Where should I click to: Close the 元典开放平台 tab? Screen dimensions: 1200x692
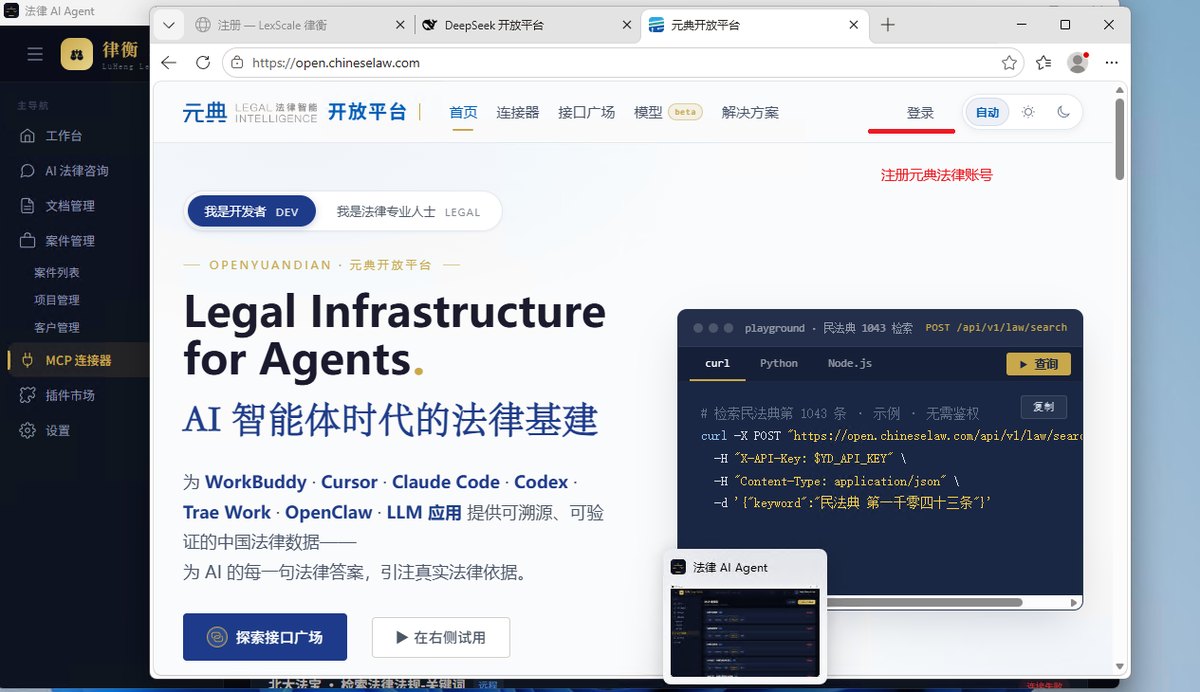pos(855,25)
